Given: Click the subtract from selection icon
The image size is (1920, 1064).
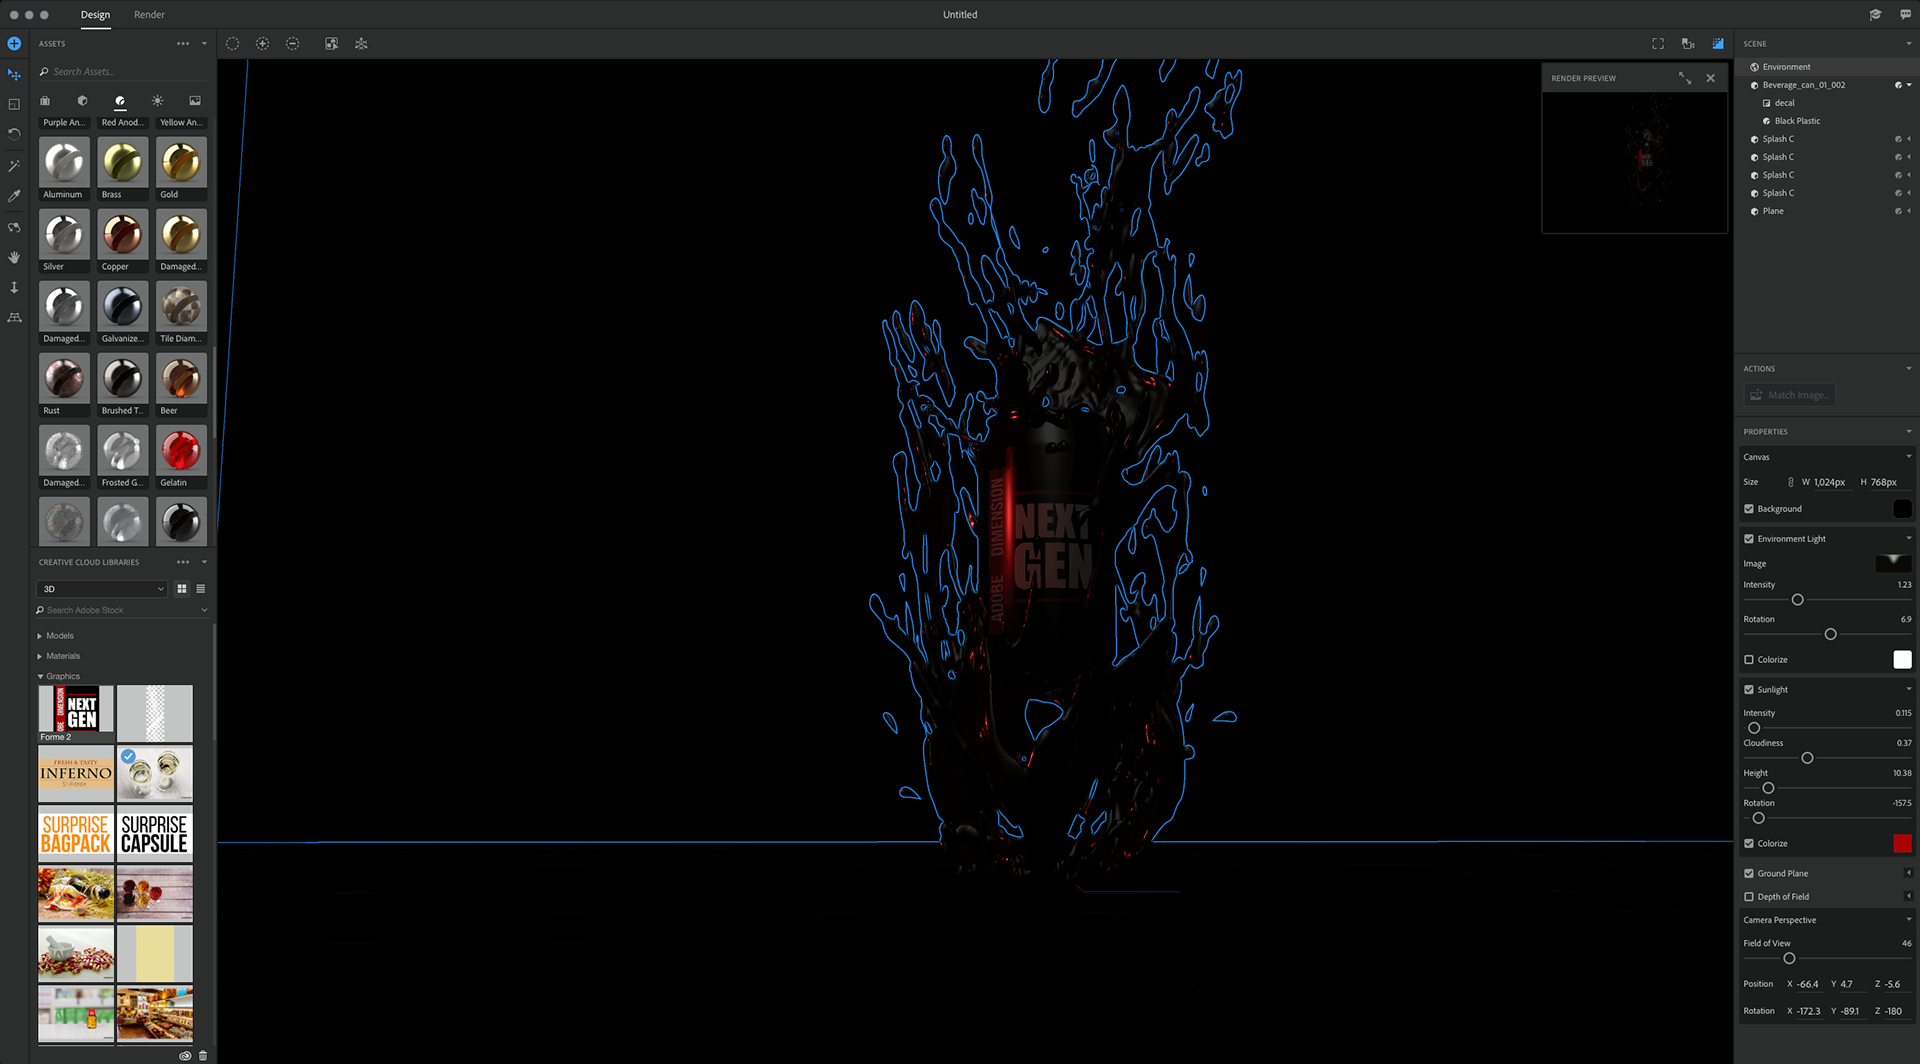Looking at the screenshot, I should pyautogui.click(x=292, y=44).
